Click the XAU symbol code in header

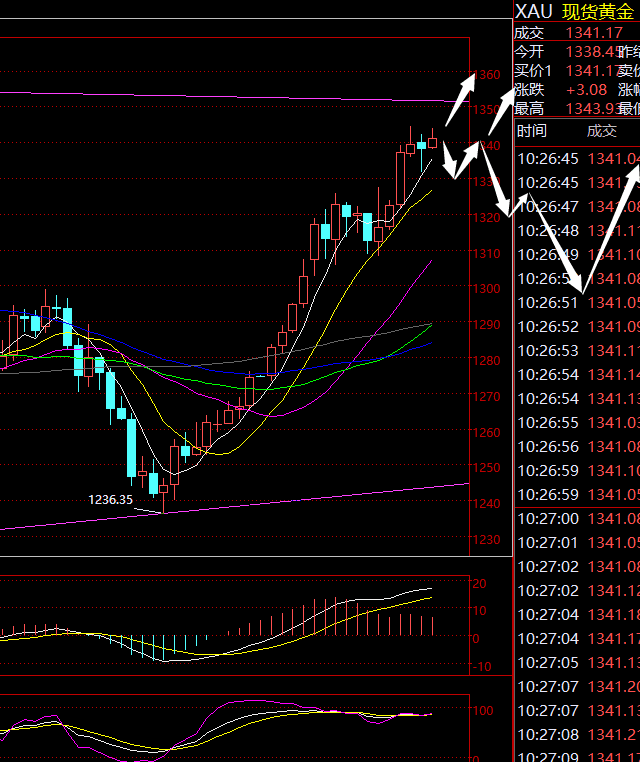click(x=532, y=11)
